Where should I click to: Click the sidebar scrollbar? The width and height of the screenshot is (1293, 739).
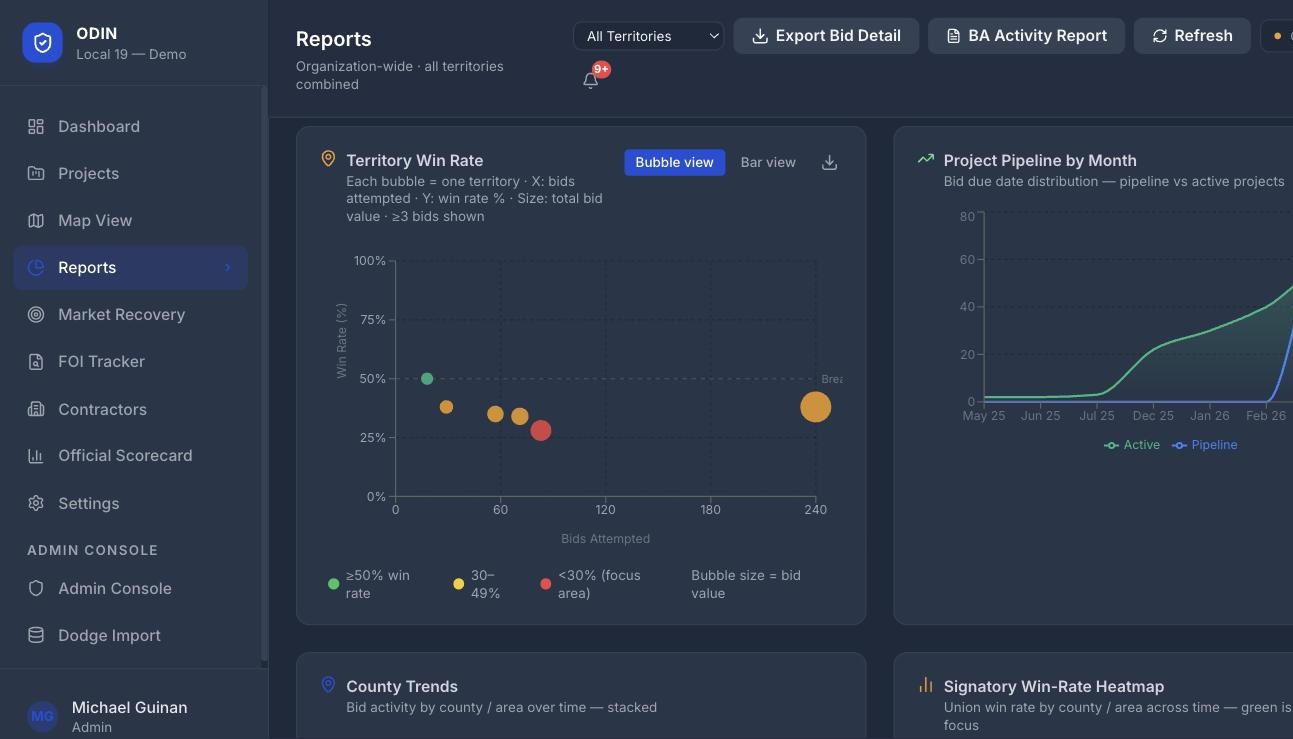264,375
